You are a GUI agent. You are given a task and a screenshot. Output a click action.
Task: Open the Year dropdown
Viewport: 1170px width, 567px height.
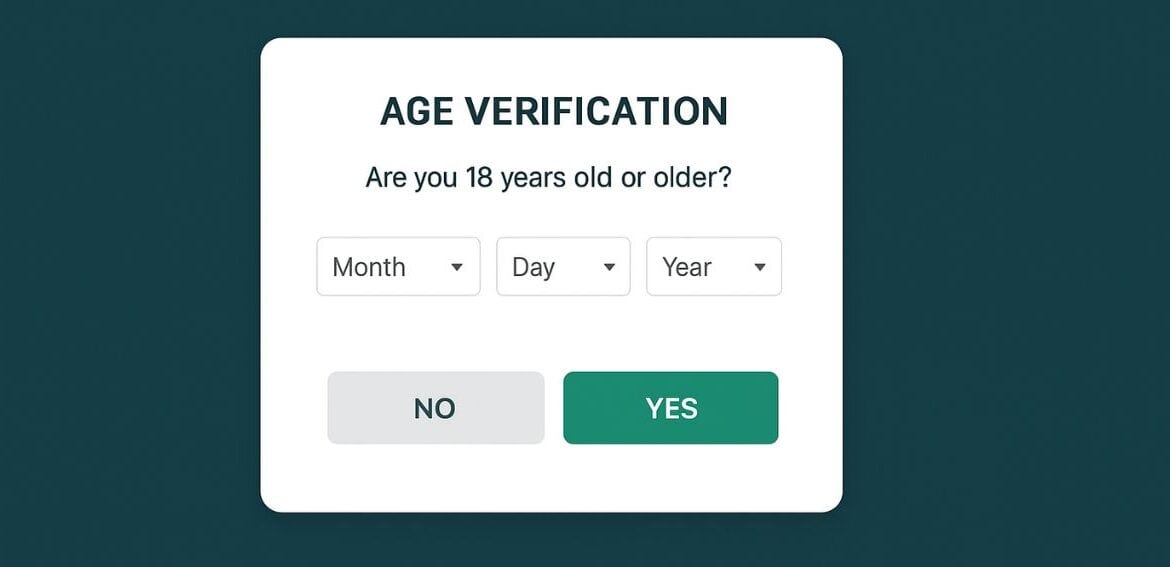[x=713, y=267]
